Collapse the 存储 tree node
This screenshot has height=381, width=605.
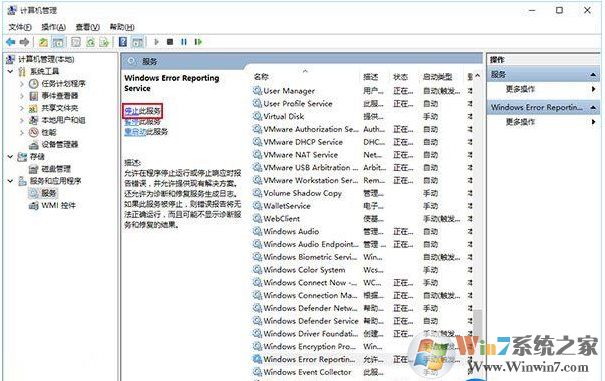[x=10, y=157]
